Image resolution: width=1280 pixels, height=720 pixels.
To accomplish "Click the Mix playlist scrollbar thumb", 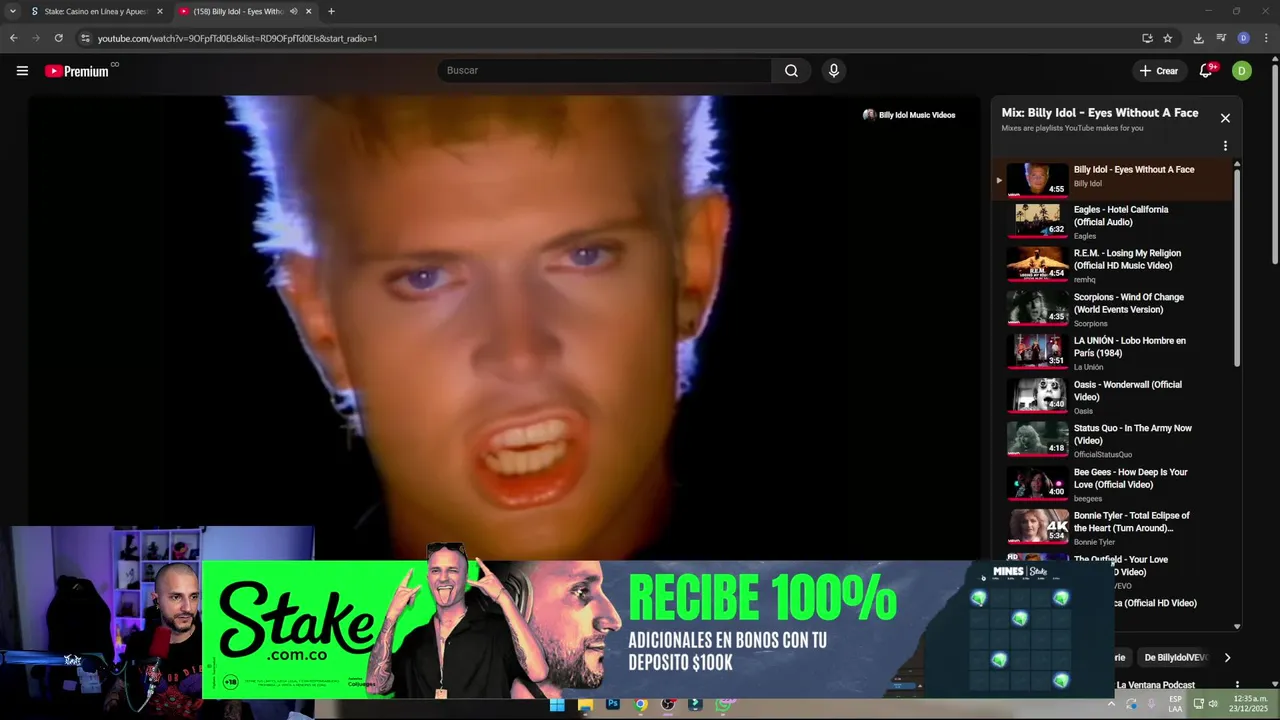I will [x=1237, y=266].
